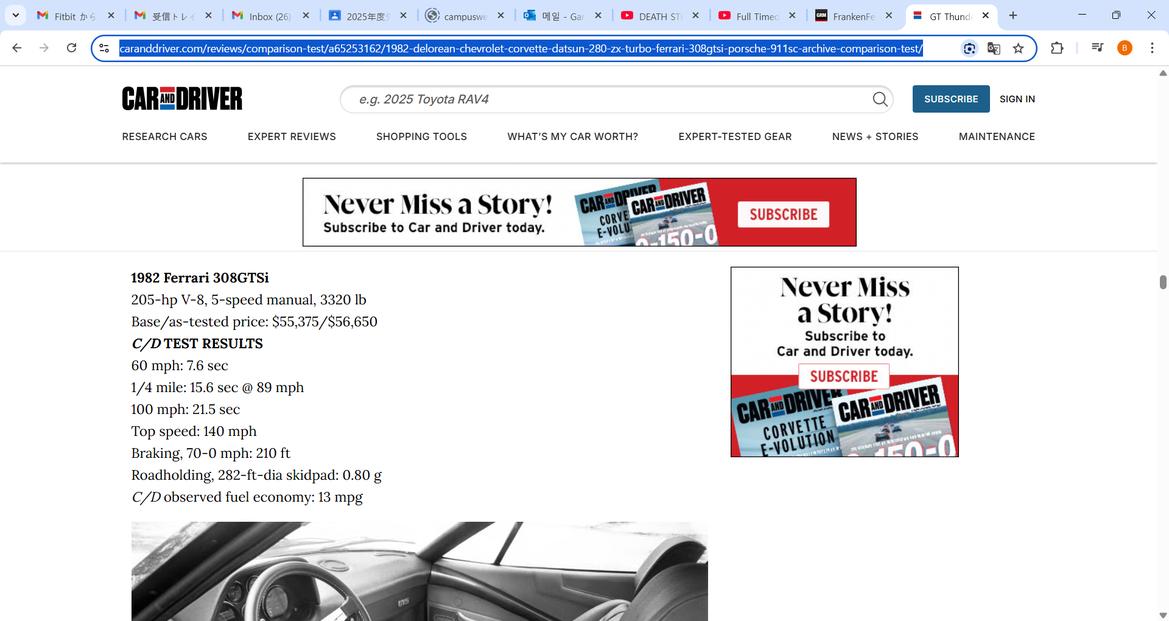Screen dimensions: 1169x621
Task: Click the Car and Driver logo
Action: [182, 98]
